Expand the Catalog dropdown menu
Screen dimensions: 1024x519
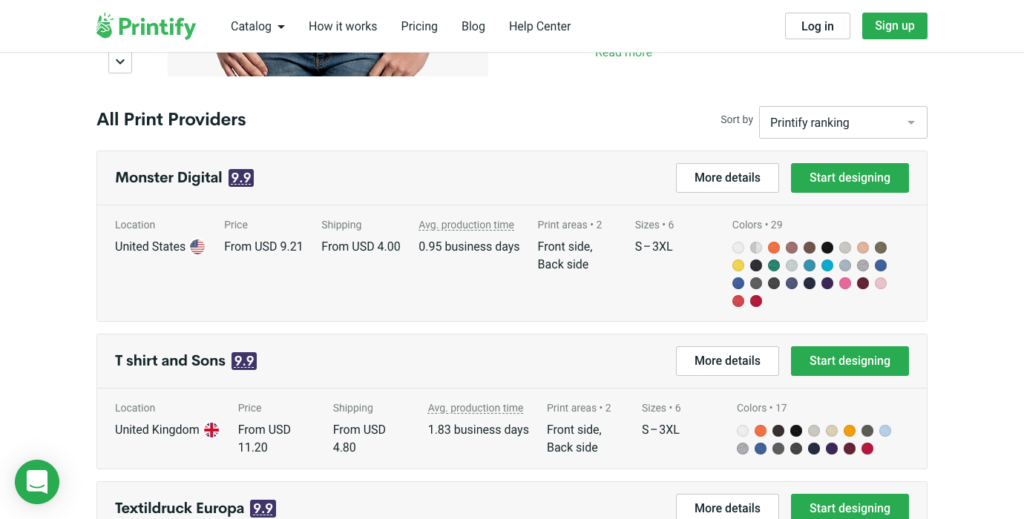[257, 26]
